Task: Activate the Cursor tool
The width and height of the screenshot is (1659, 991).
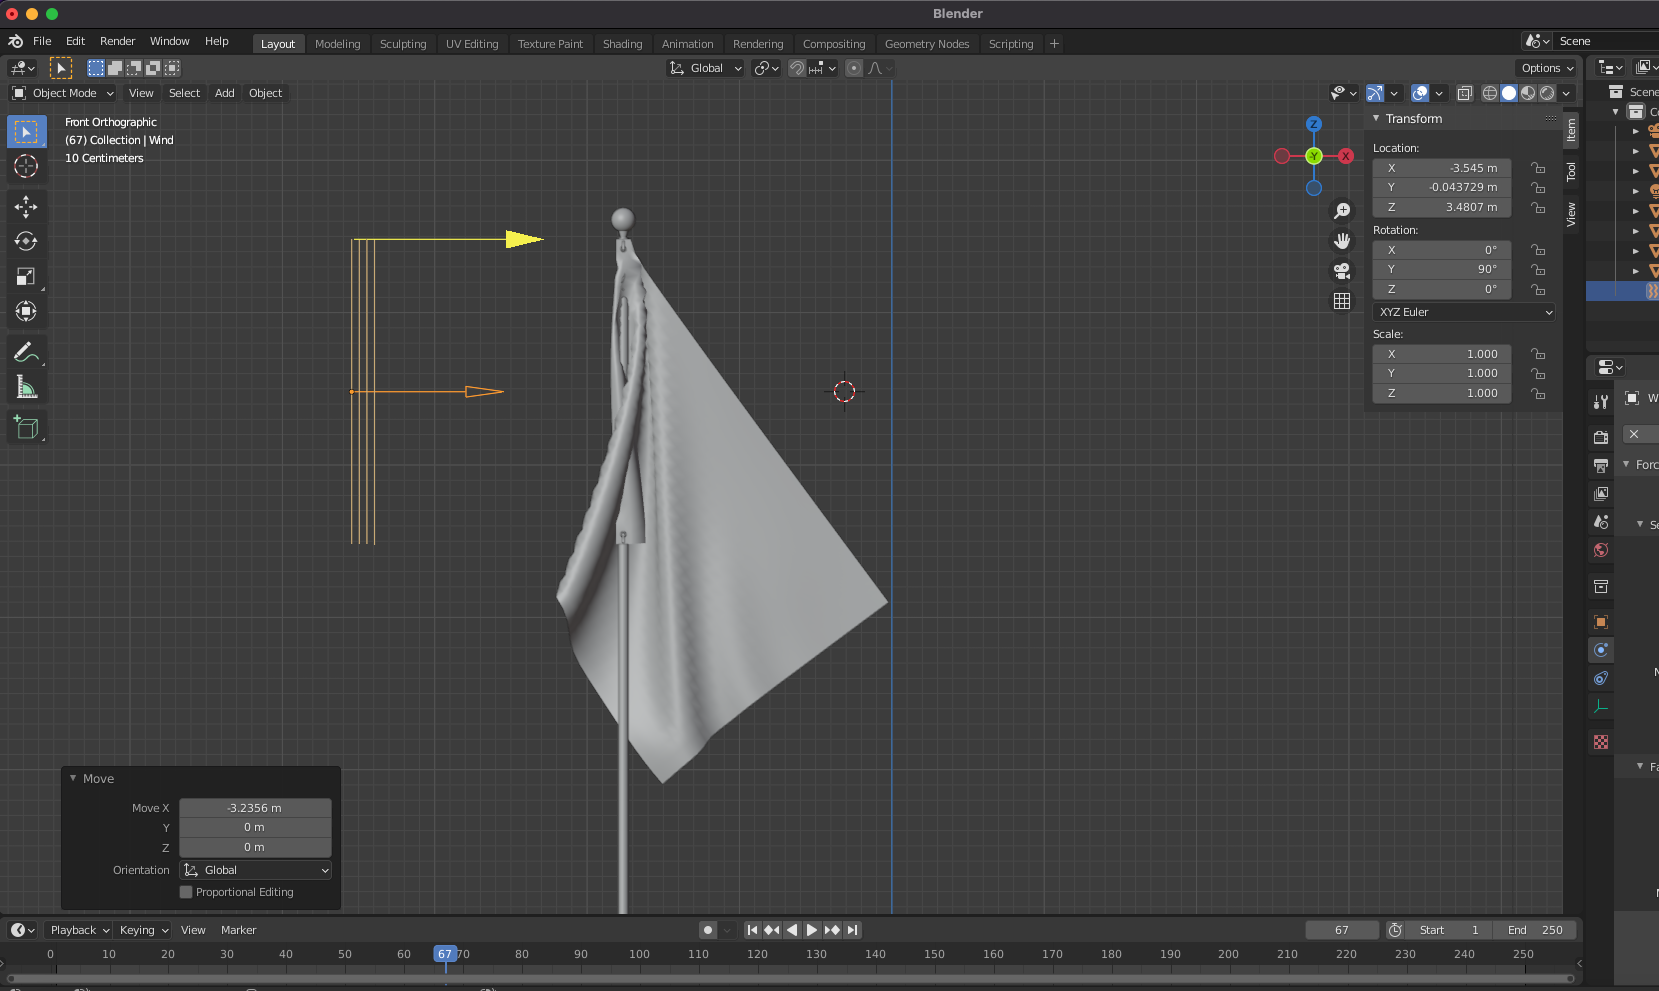Action: pos(26,166)
